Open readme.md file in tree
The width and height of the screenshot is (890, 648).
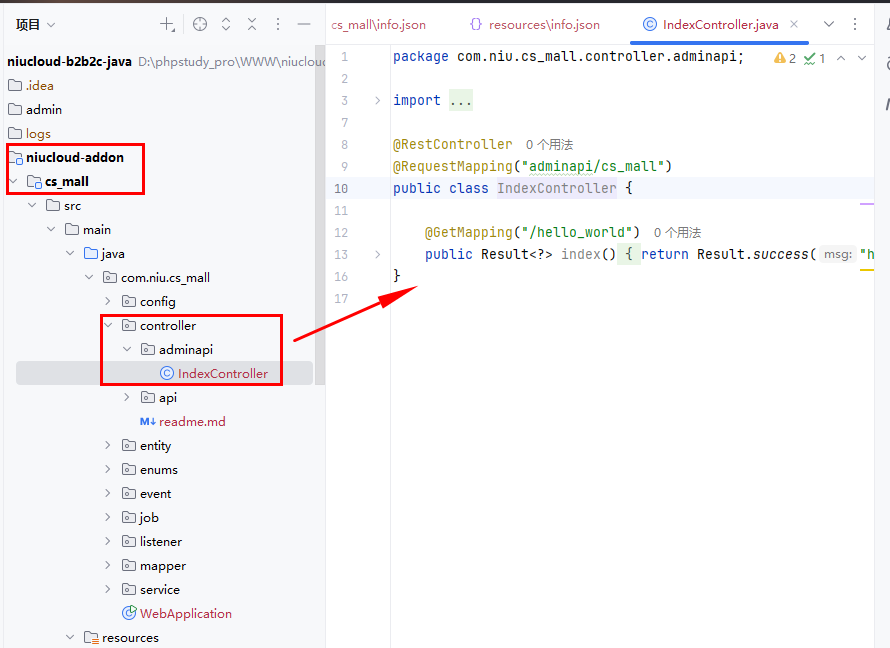191,422
